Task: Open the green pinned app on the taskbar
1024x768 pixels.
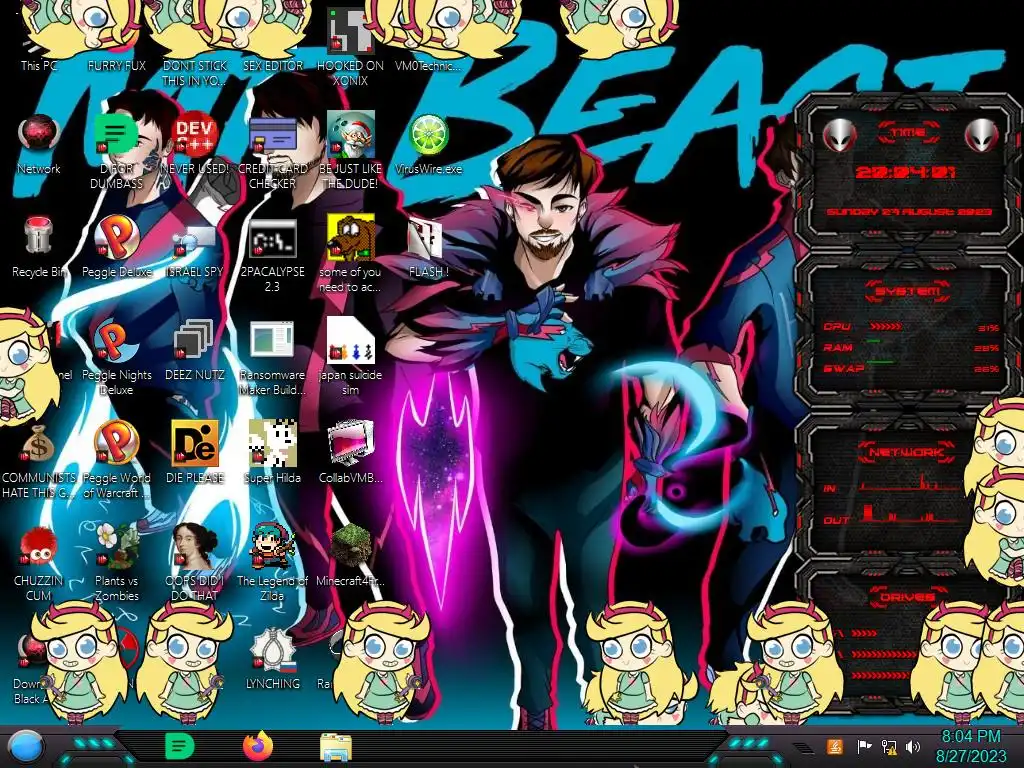Action: [179, 746]
